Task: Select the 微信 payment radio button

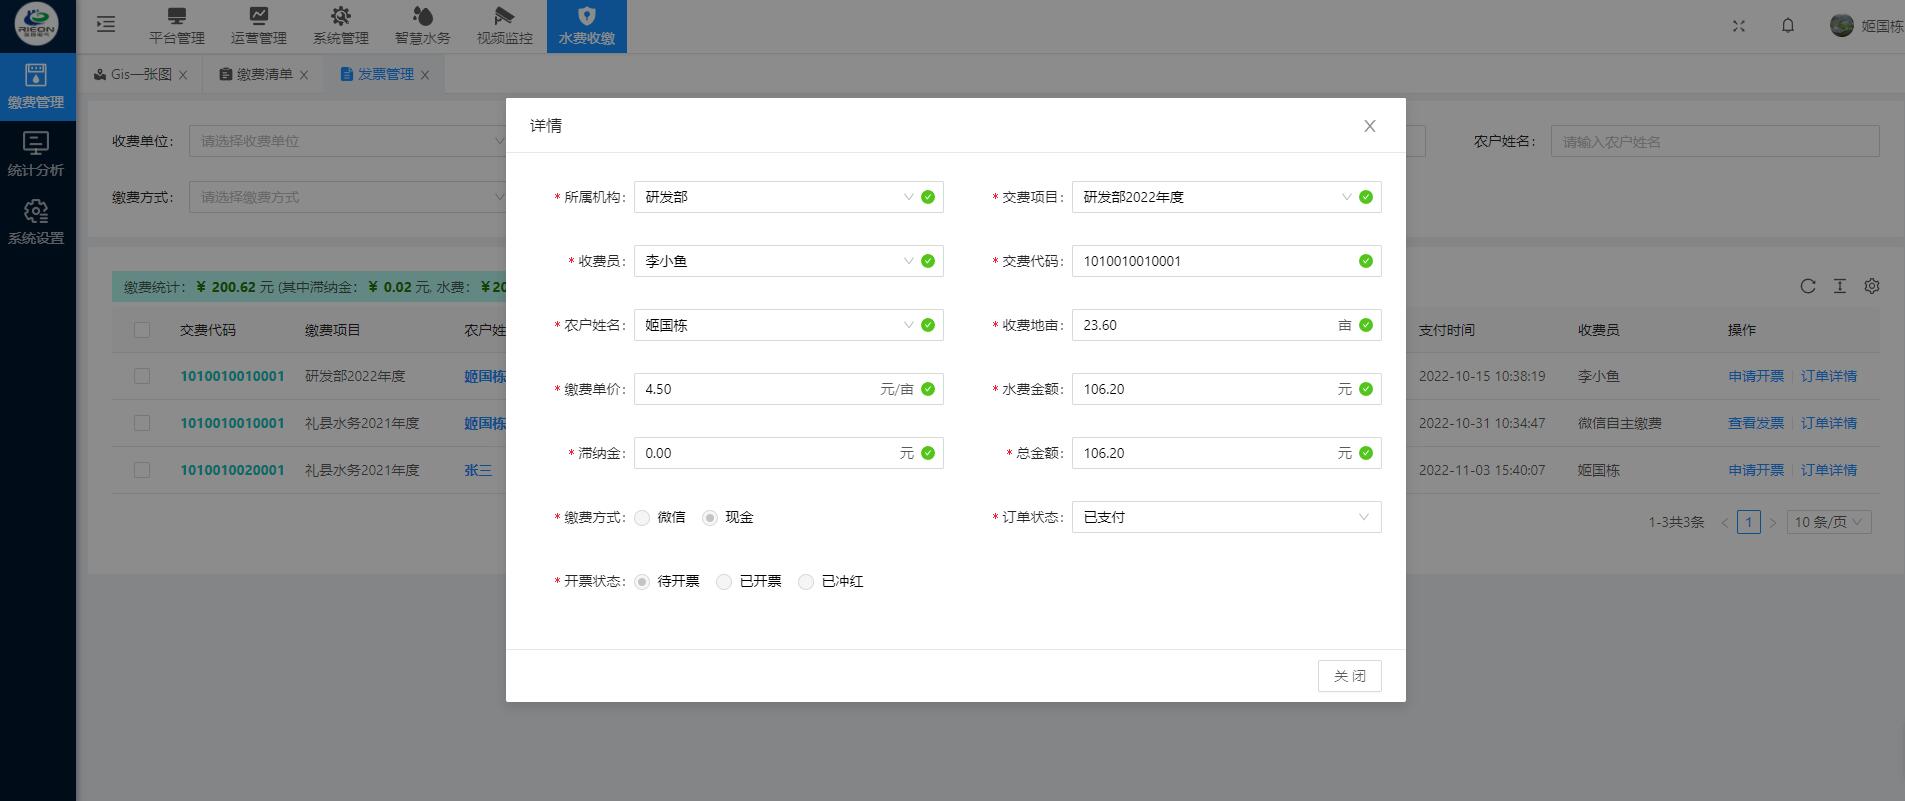Action: point(643,518)
